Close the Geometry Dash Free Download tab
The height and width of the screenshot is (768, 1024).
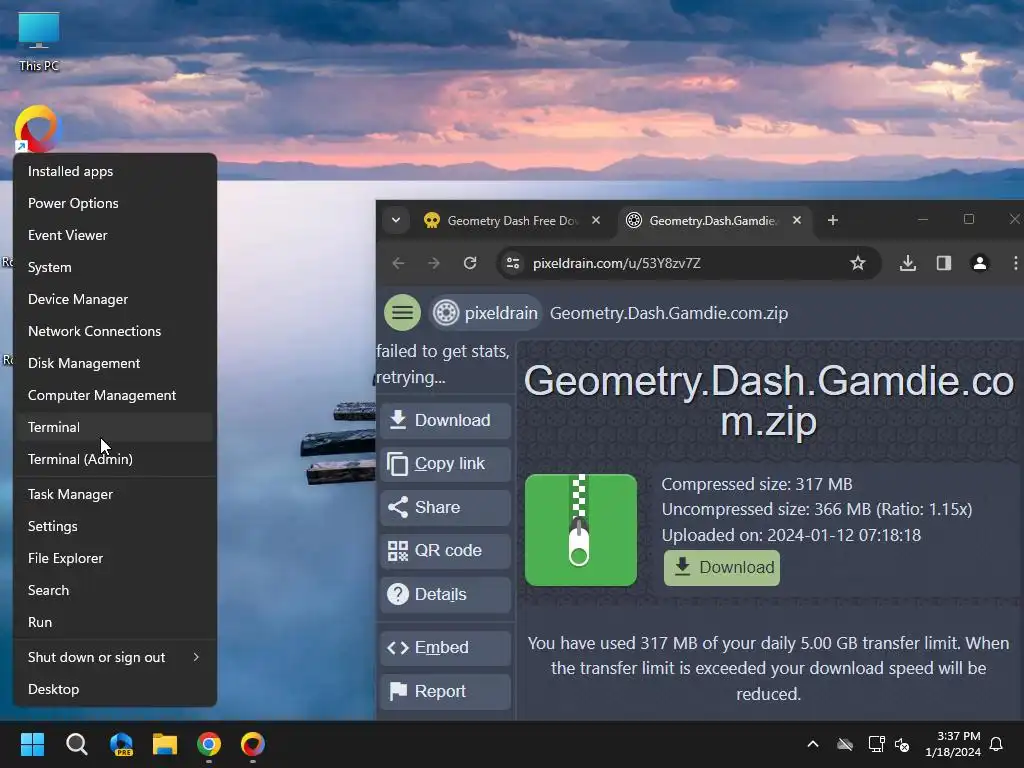(596, 221)
